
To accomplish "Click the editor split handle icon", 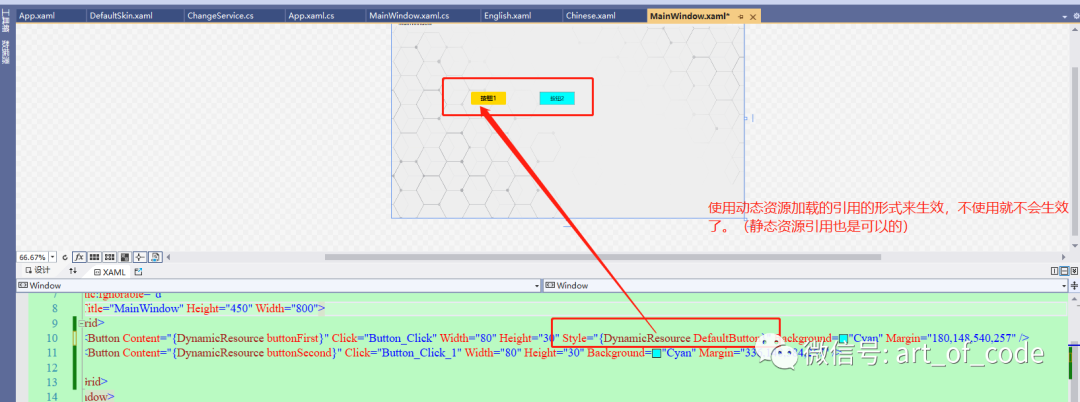I will [x=1074, y=285].
